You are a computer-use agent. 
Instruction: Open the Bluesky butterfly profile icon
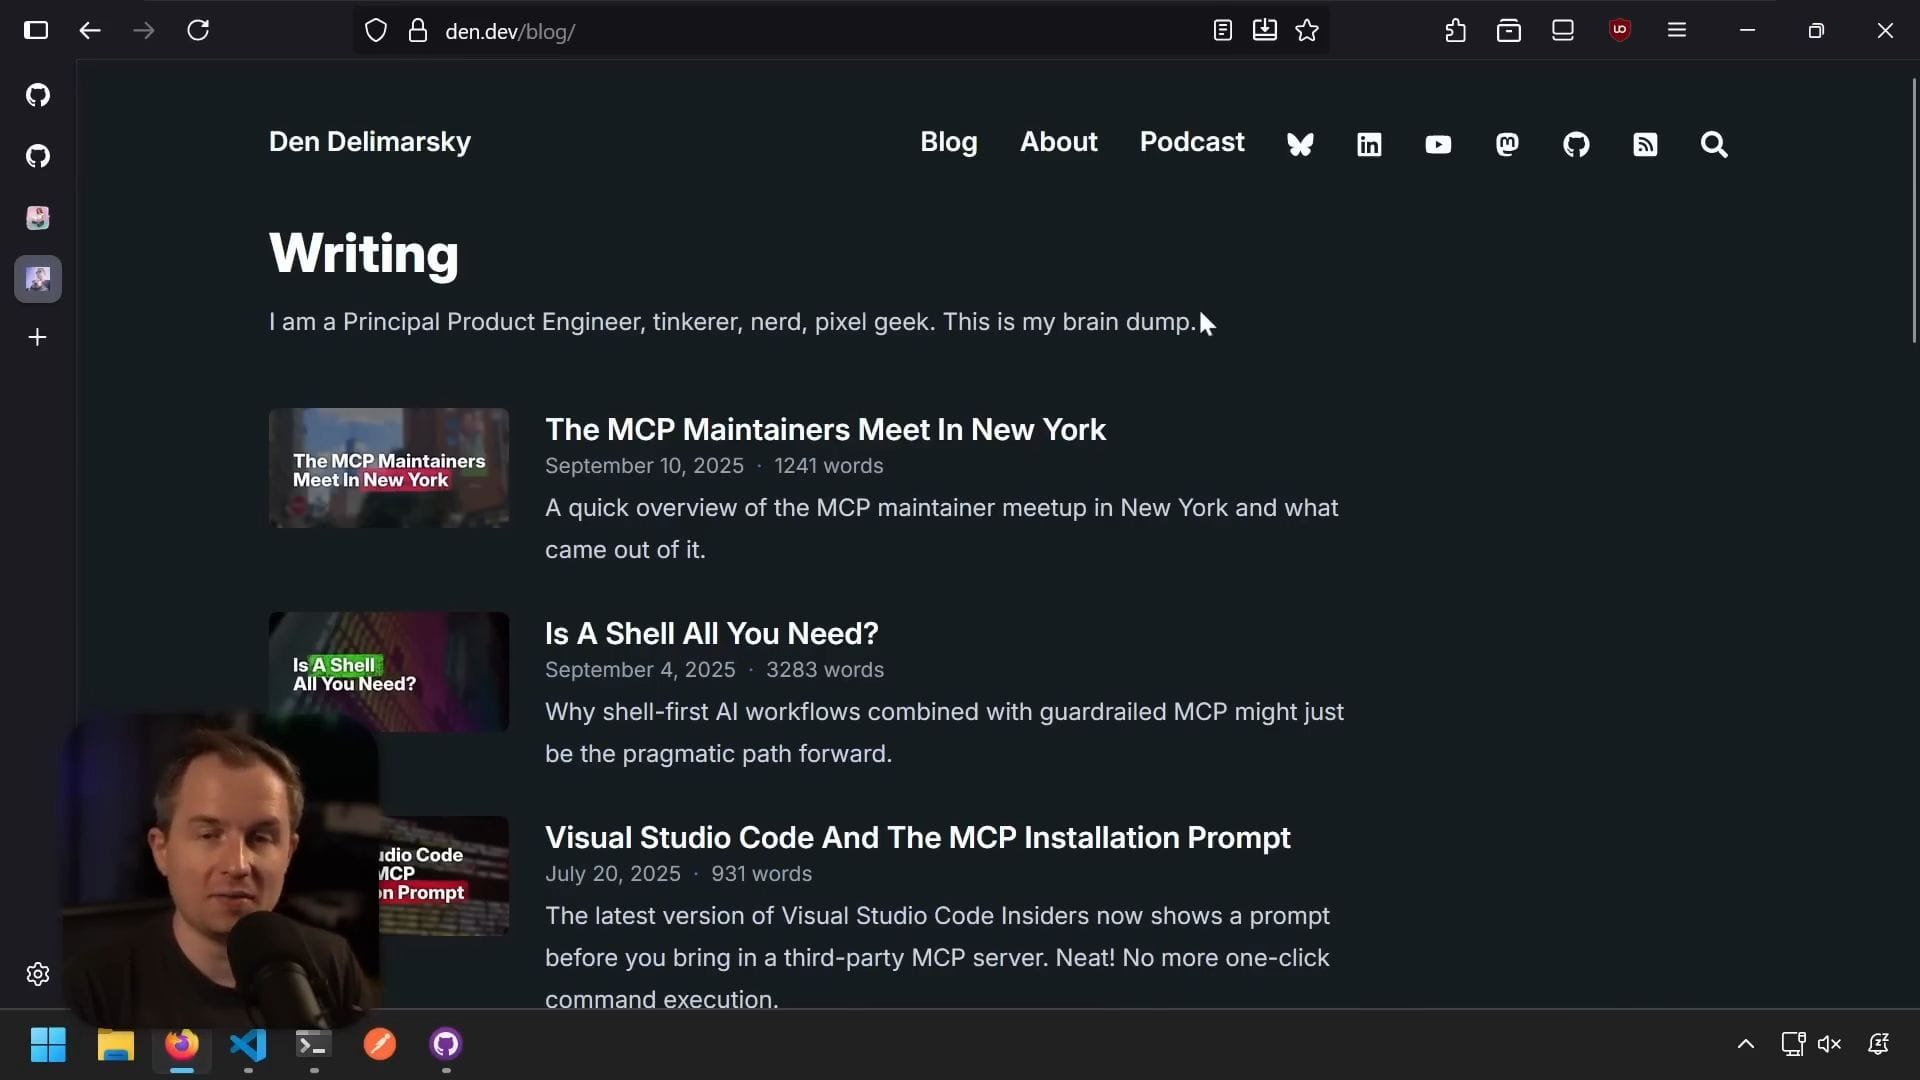pyautogui.click(x=1300, y=145)
